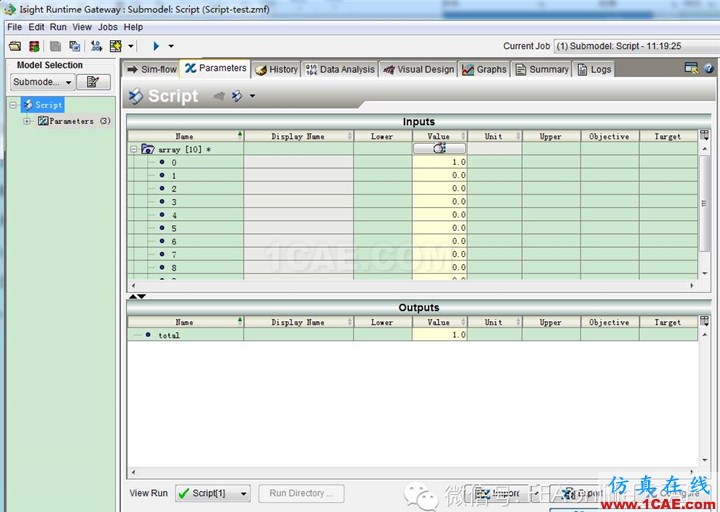Open model file toolbar icon

click(15, 46)
